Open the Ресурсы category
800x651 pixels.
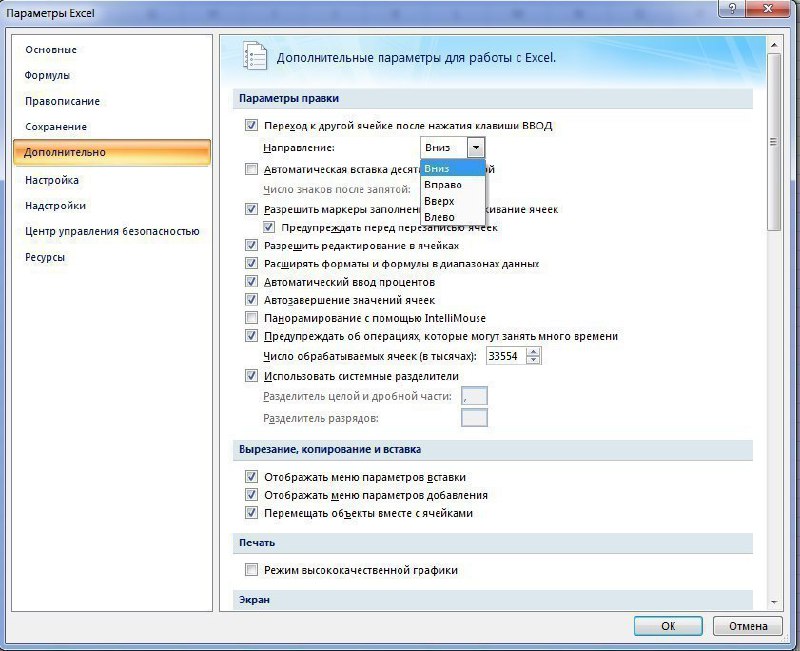[45, 257]
